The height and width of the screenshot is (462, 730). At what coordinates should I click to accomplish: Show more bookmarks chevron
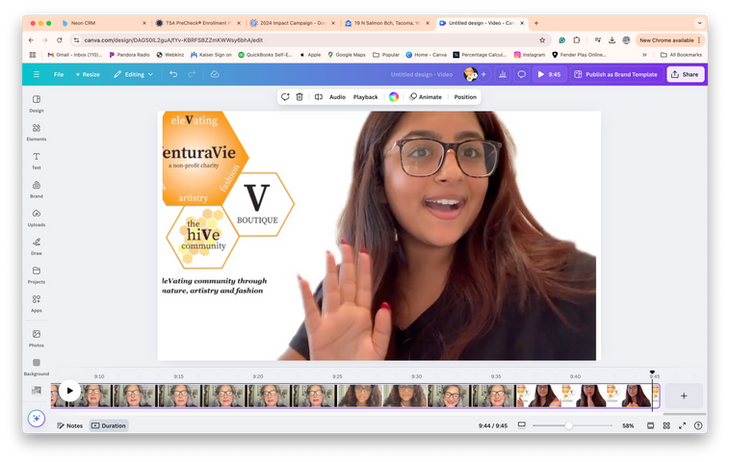pos(644,54)
